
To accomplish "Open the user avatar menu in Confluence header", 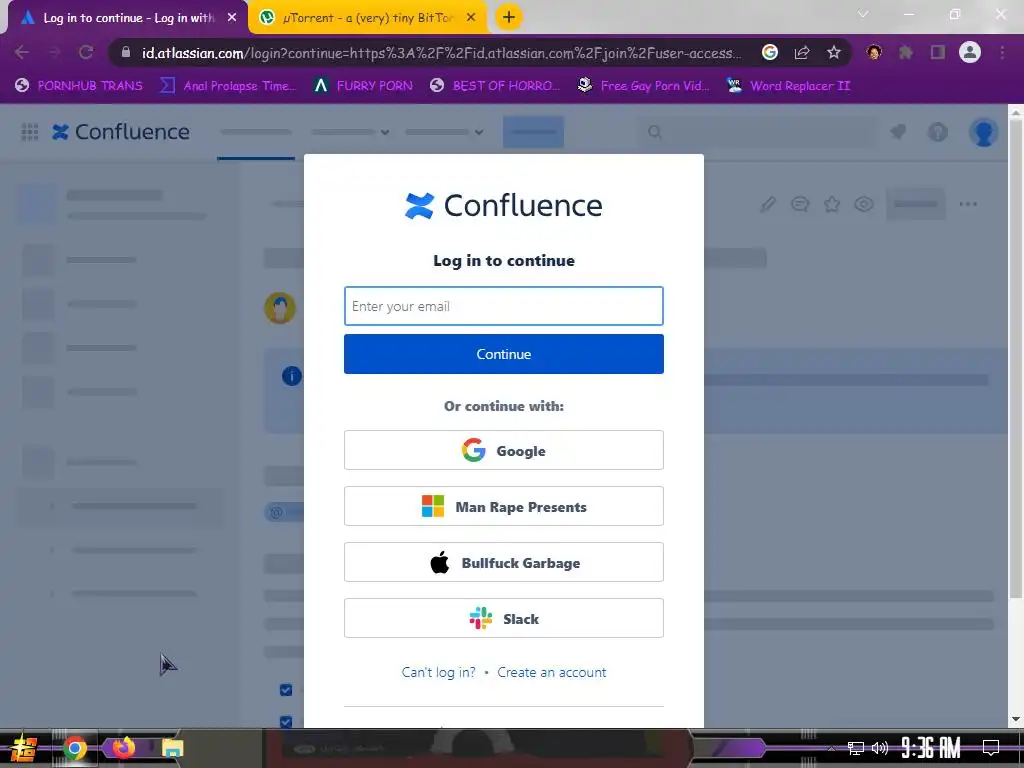I will (983, 133).
